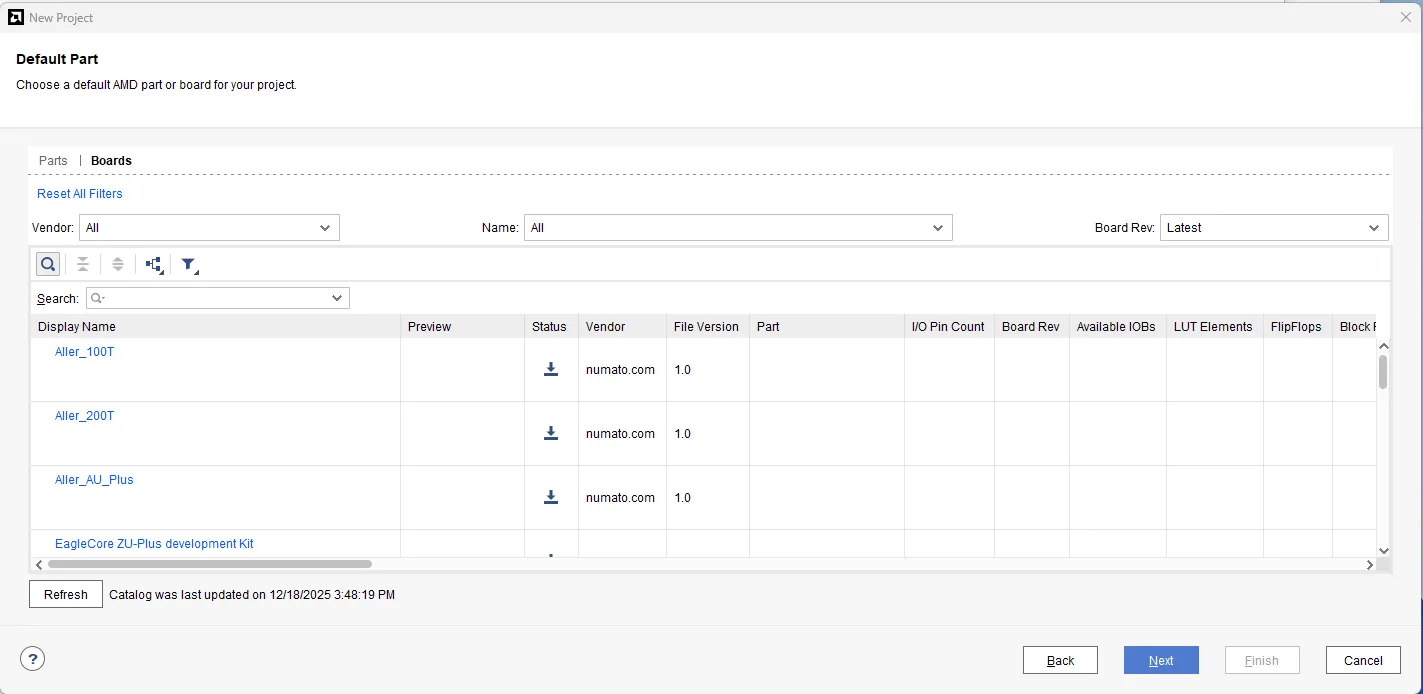Open the funnel filter icon menu
This screenshot has width=1423, height=694.
pyautogui.click(x=189, y=264)
